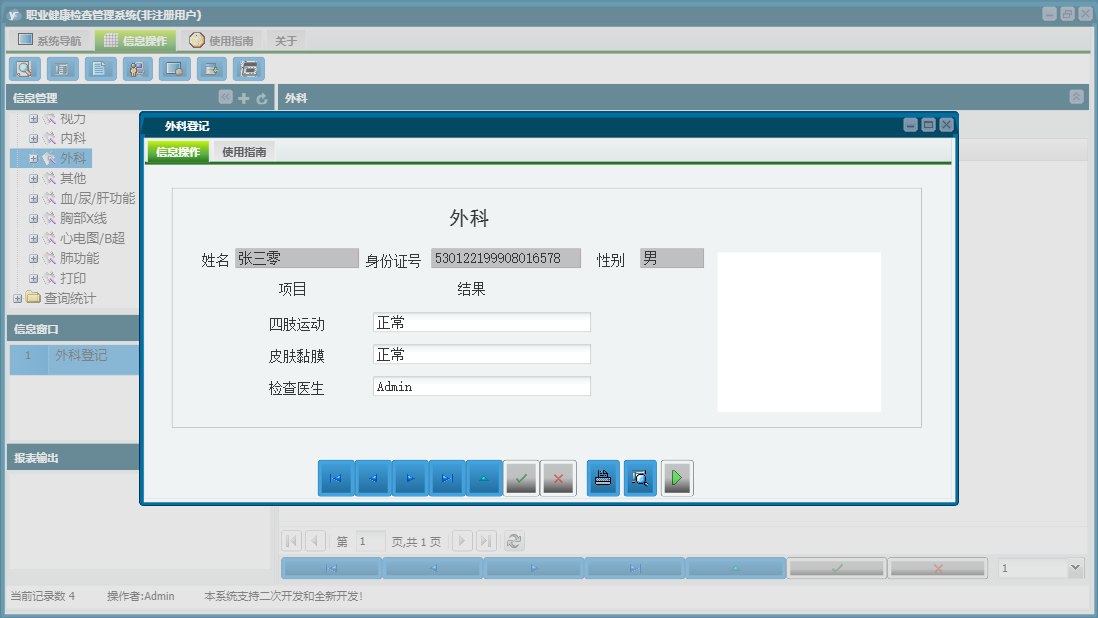1098x618 pixels.
Task: Jump to the last record in the dialog
Action: [x=446, y=478]
